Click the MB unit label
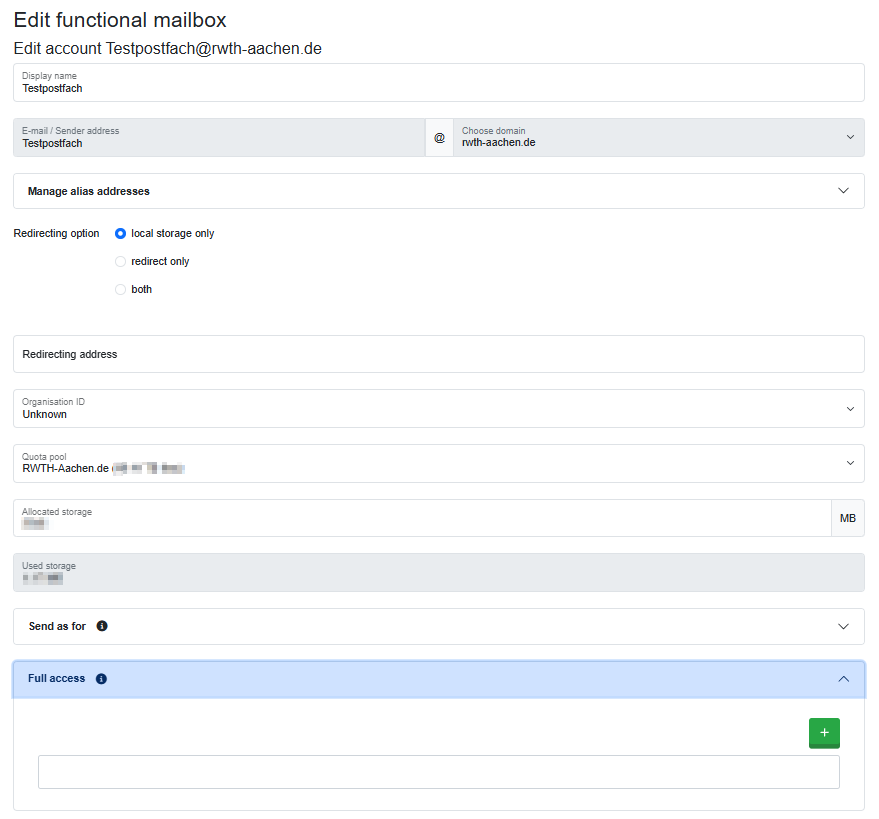 pos(847,518)
